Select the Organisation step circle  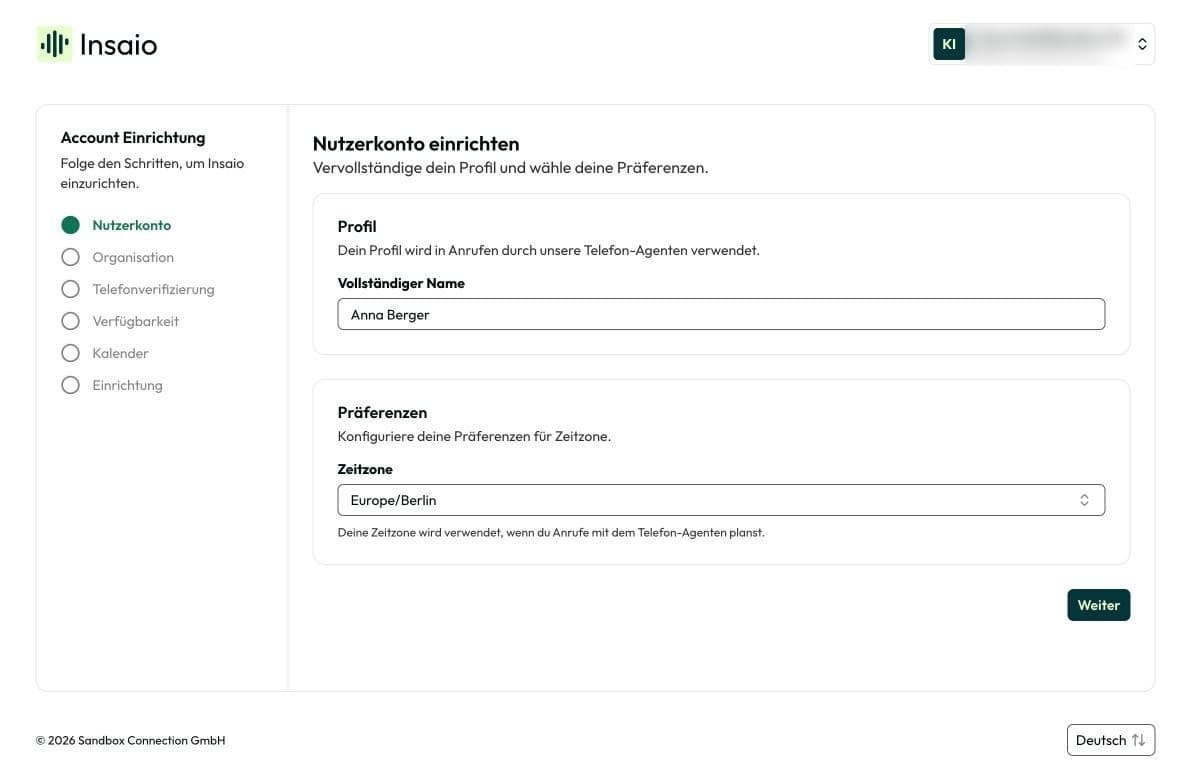[x=70, y=257]
